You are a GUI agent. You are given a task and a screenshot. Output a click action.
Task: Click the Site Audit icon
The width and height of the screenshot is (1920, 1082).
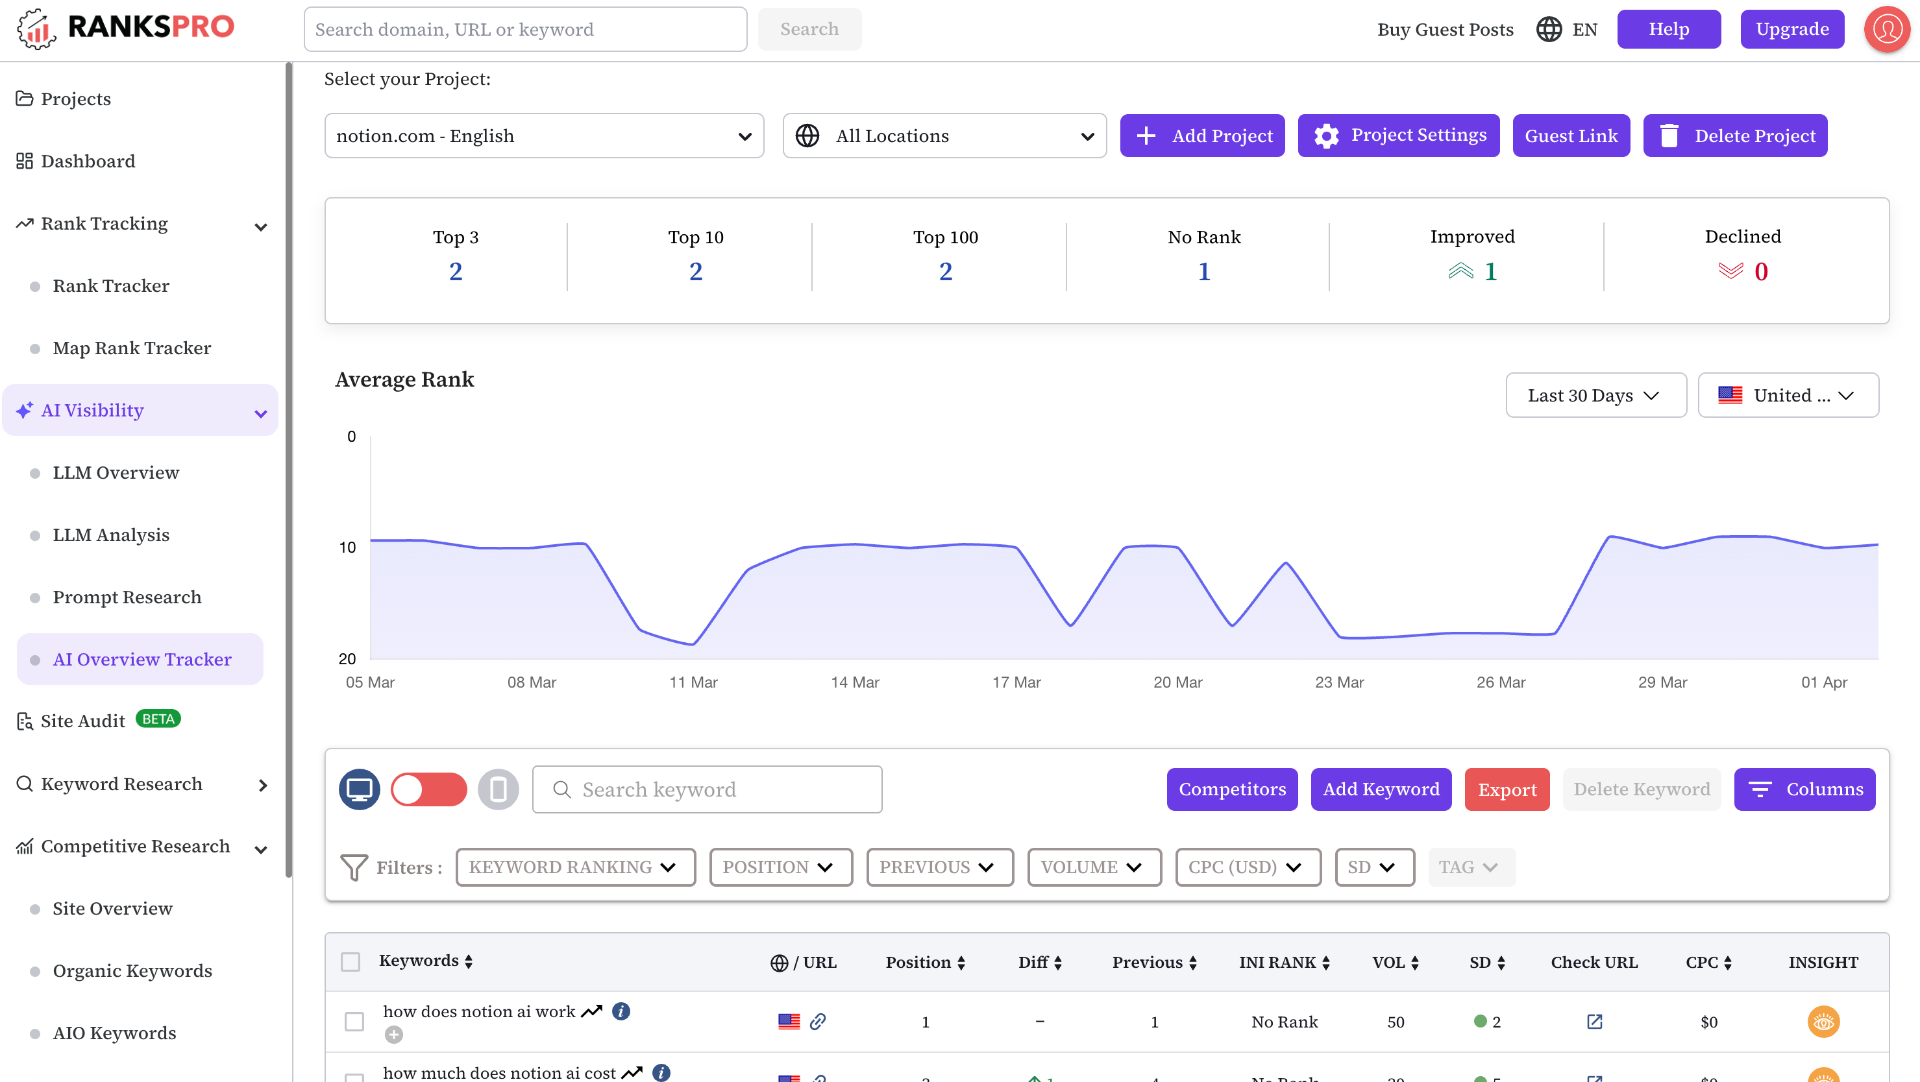click(x=25, y=722)
